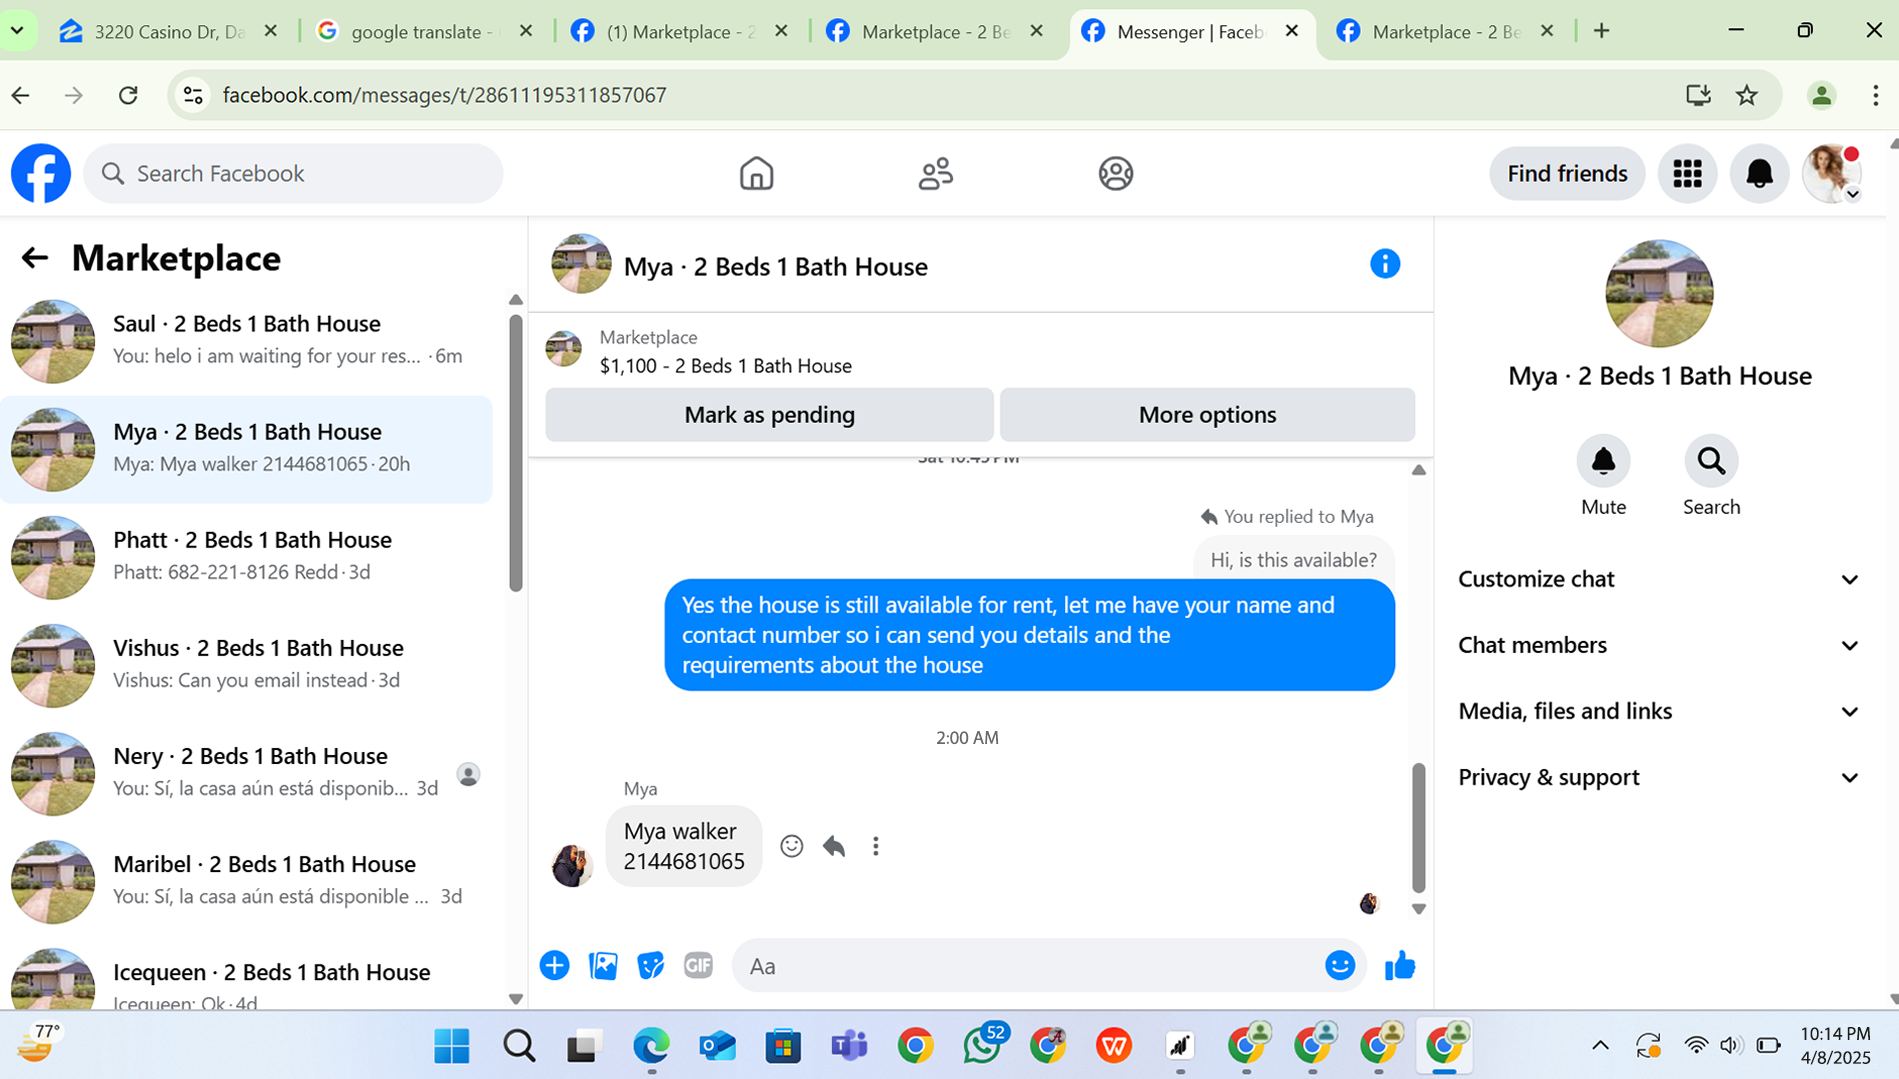
Task: Click Find friends button
Action: pyautogui.click(x=1567, y=173)
